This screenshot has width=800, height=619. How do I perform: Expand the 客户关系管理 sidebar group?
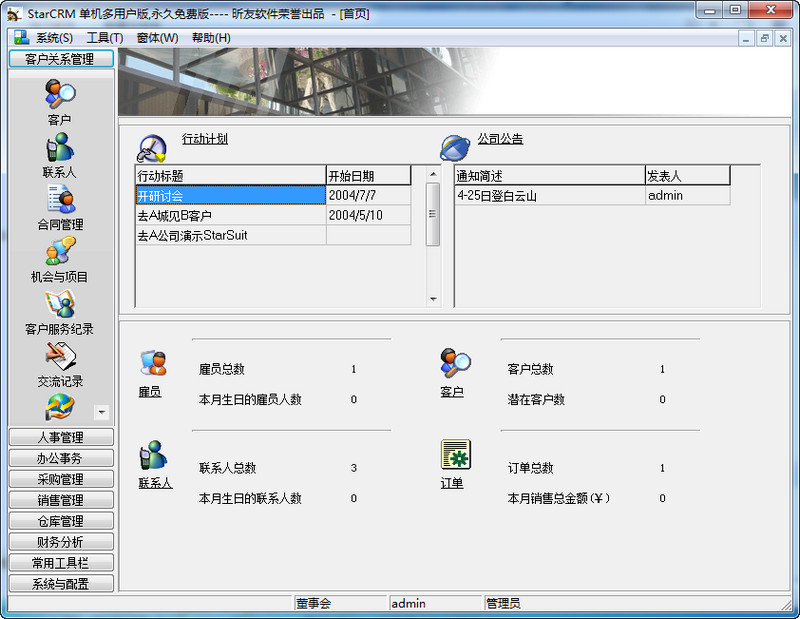(x=61, y=59)
